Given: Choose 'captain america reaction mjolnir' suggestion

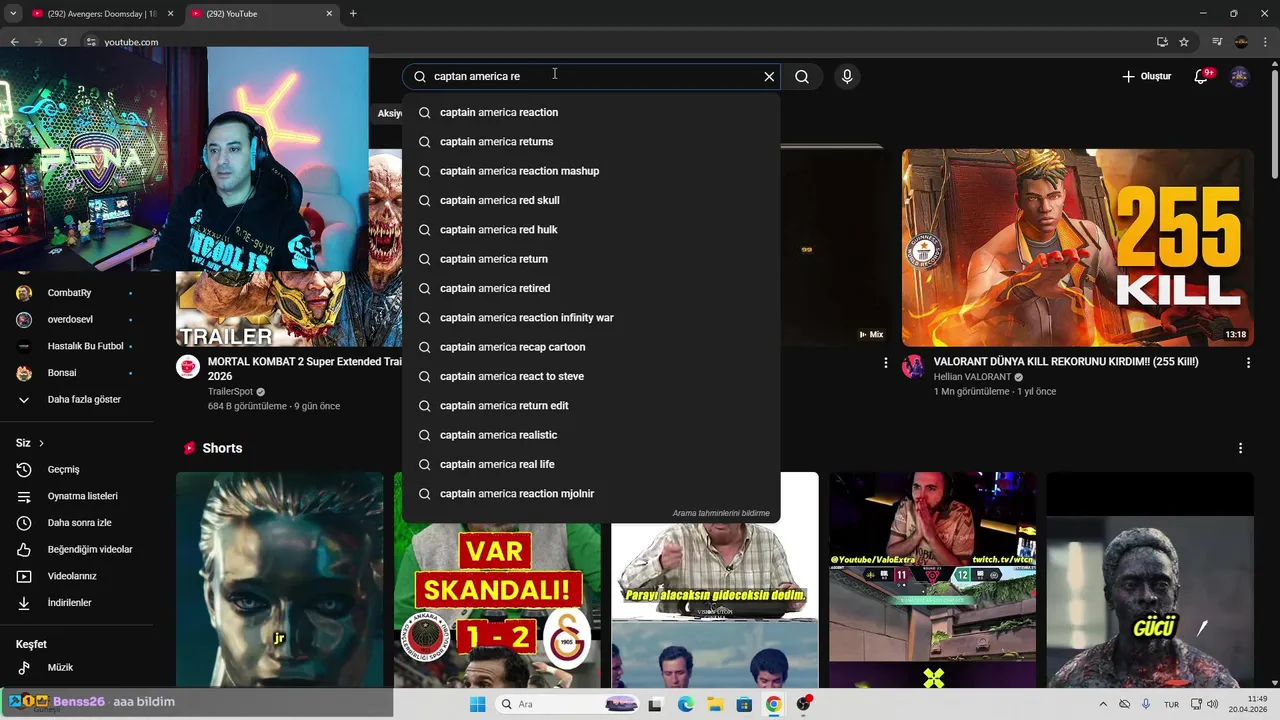Looking at the screenshot, I should coord(591,494).
